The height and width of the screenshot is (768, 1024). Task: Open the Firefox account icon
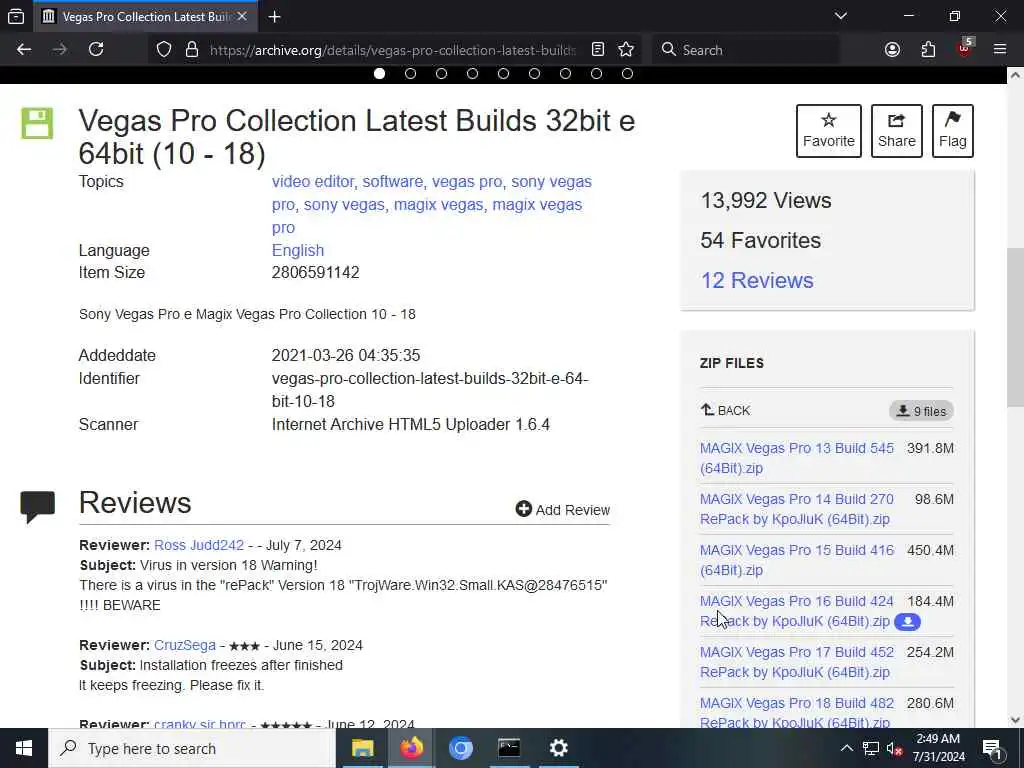click(892, 50)
